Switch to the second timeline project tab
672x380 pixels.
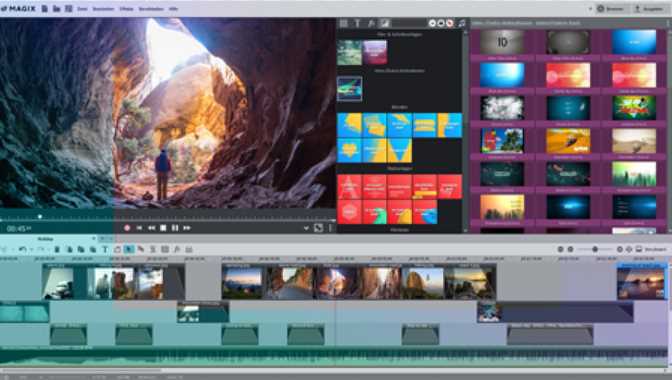[105, 239]
